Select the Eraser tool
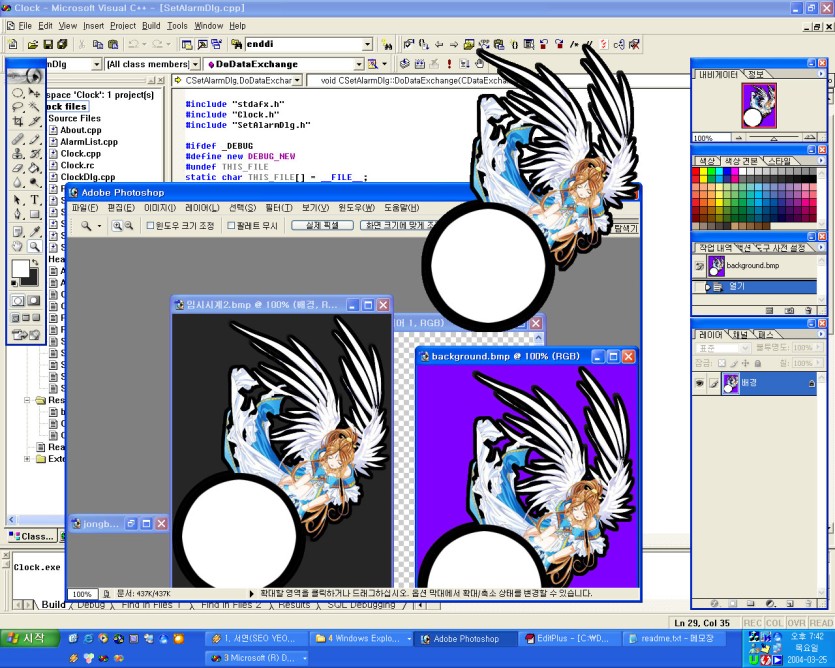835x668 pixels. (x=18, y=168)
